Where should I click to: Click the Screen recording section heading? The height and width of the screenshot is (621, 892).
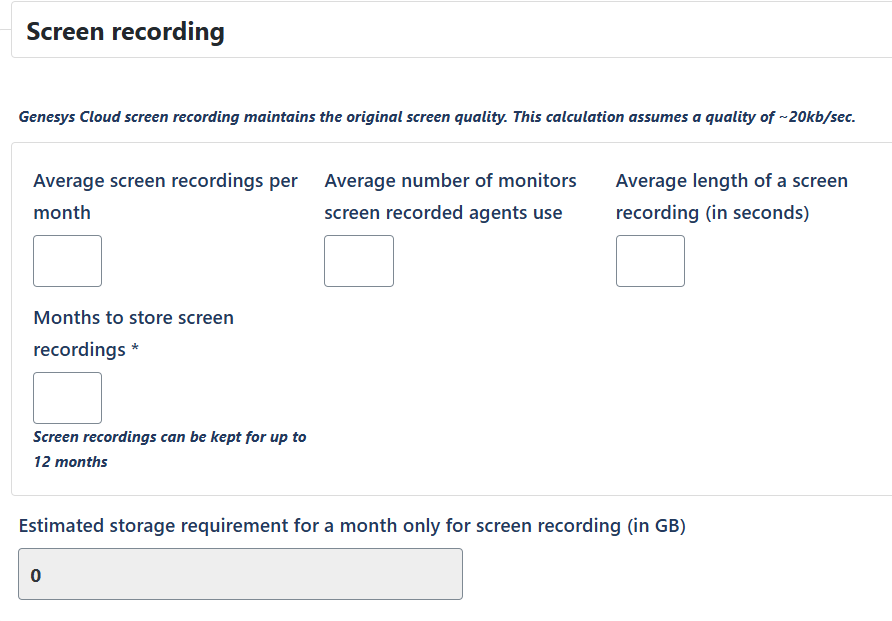125,32
